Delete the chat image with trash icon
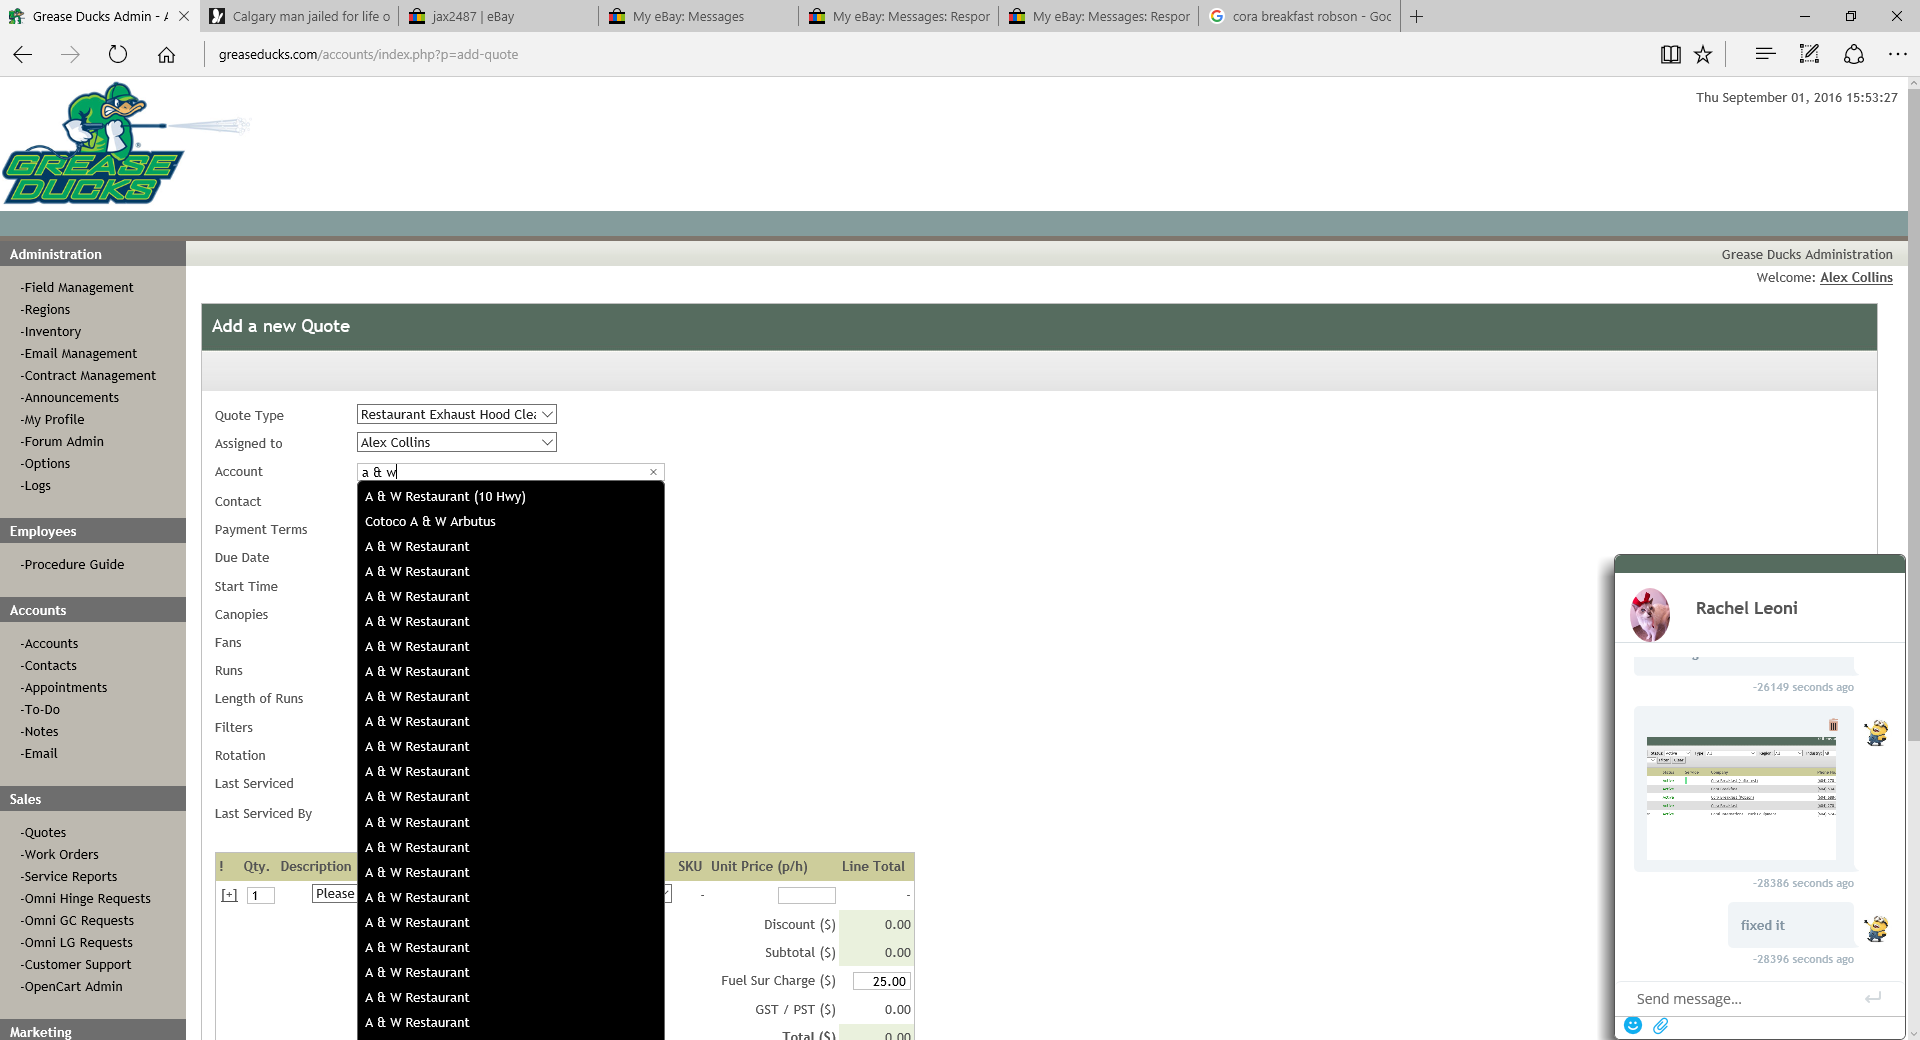The height and width of the screenshot is (1040, 1920). [x=1833, y=725]
